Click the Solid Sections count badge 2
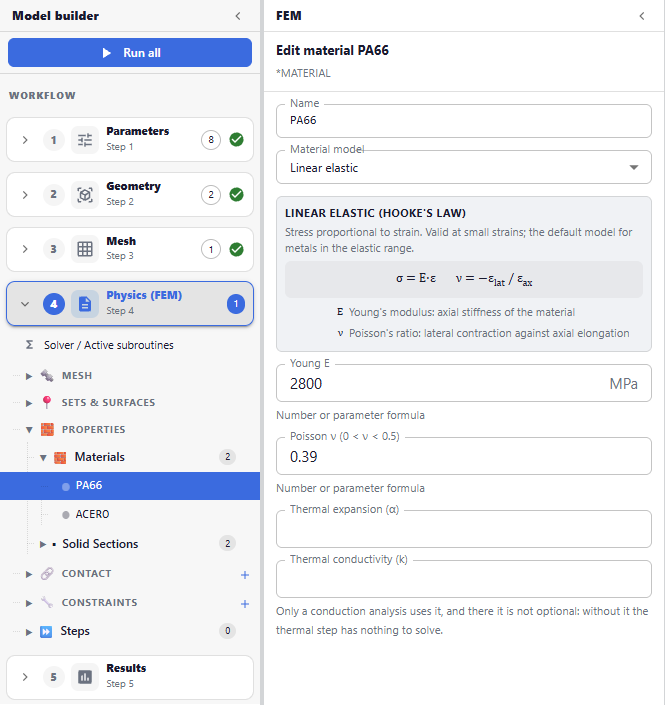 [228, 544]
